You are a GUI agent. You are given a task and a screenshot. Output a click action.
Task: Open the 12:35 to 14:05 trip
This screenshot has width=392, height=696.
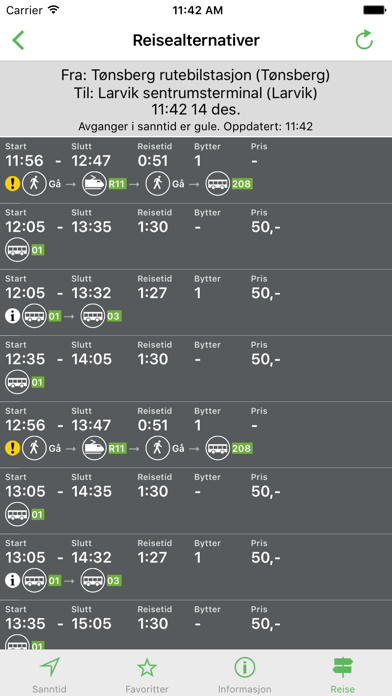(196, 368)
